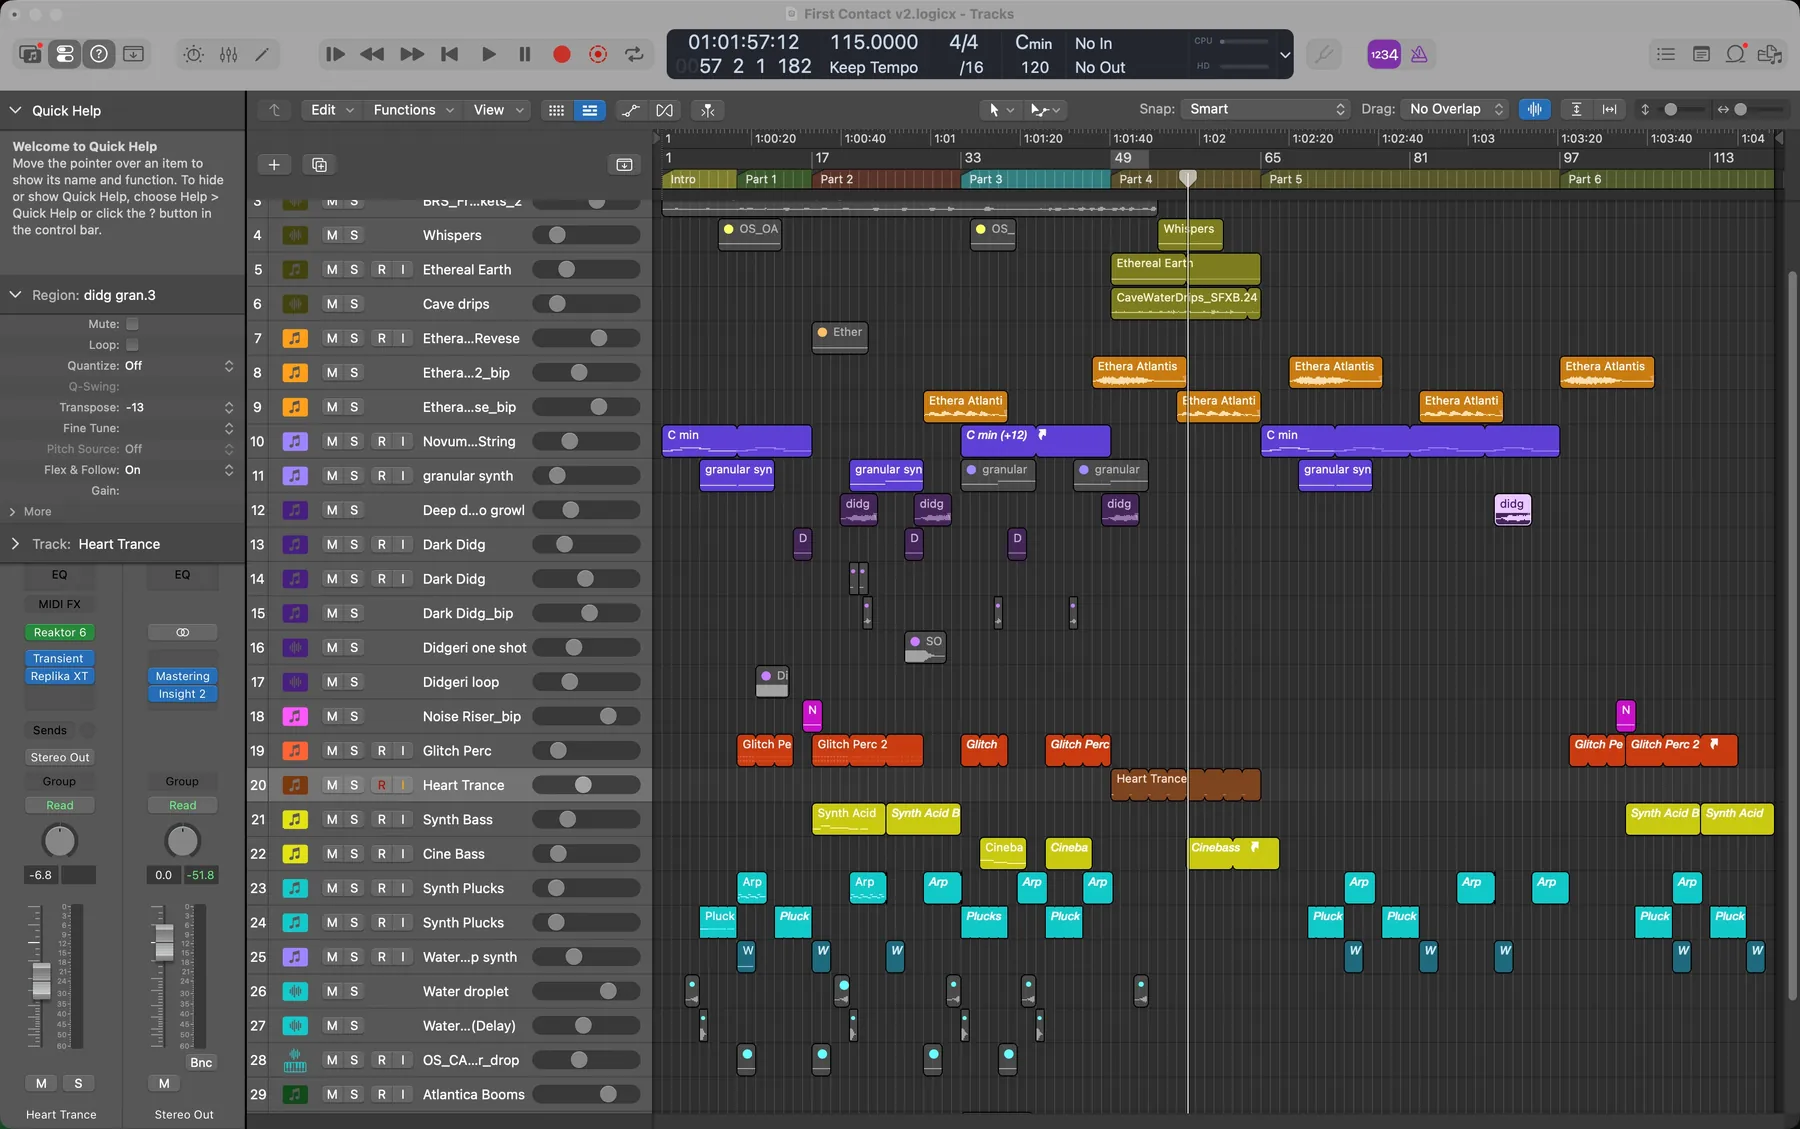
Task: Open the View menu
Action: (497, 110)
